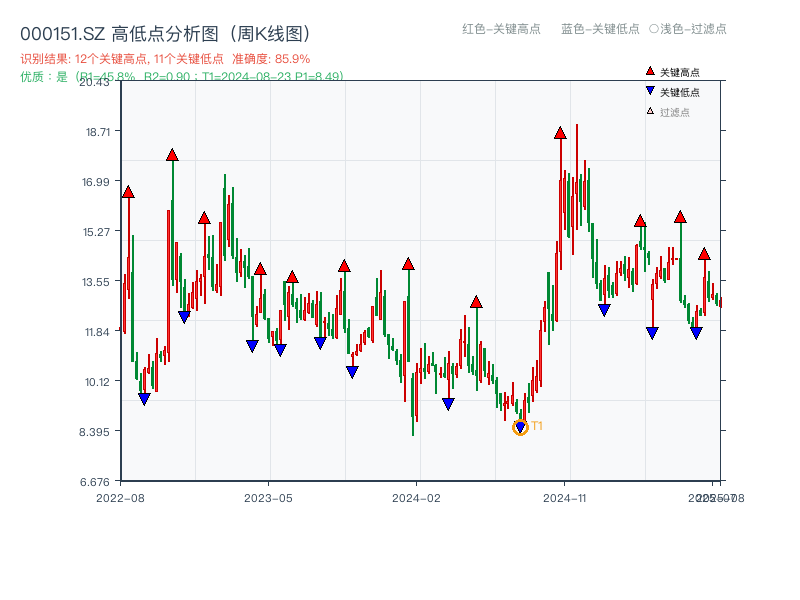The height and width of the screenshot is (600, 800).
Task: Select the red 关键高点 triangle icon in the legend
Action: click(649, 70)
